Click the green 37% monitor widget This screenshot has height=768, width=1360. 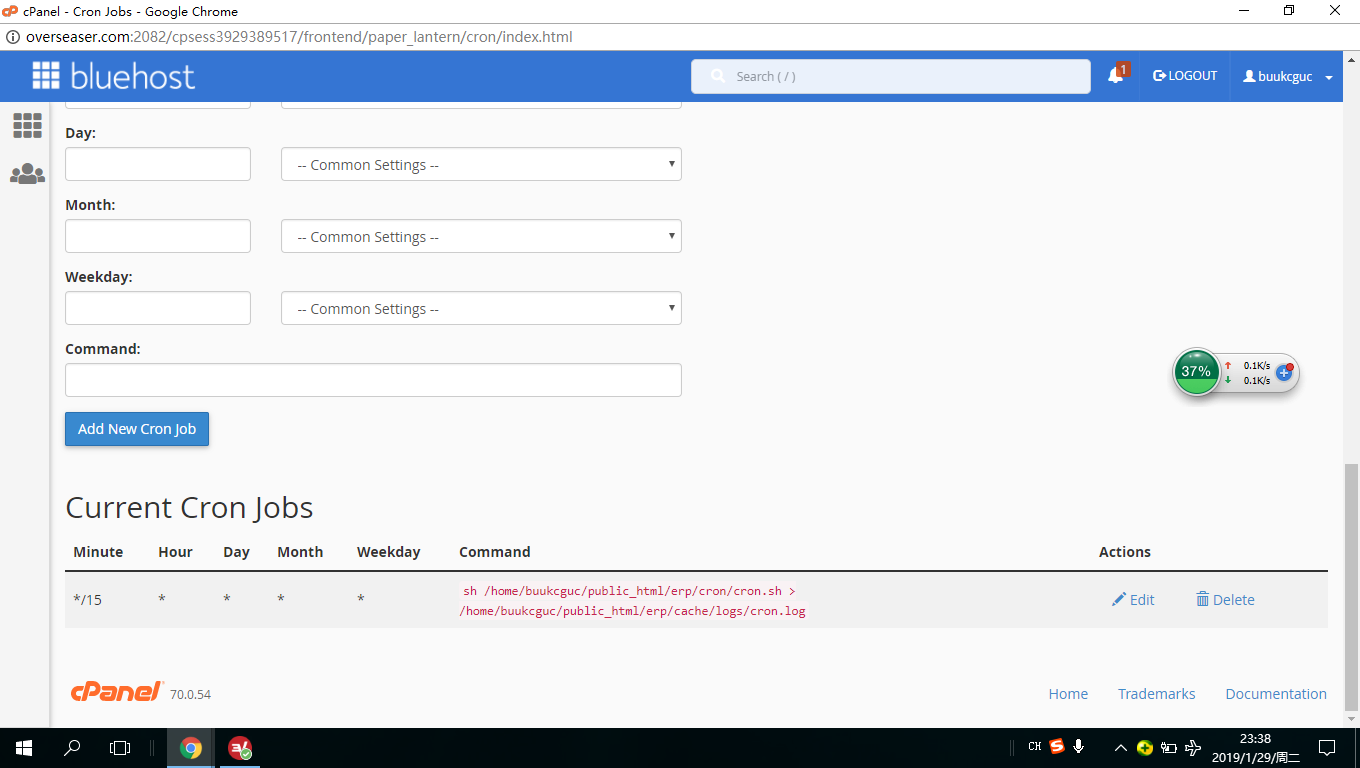1196,372
